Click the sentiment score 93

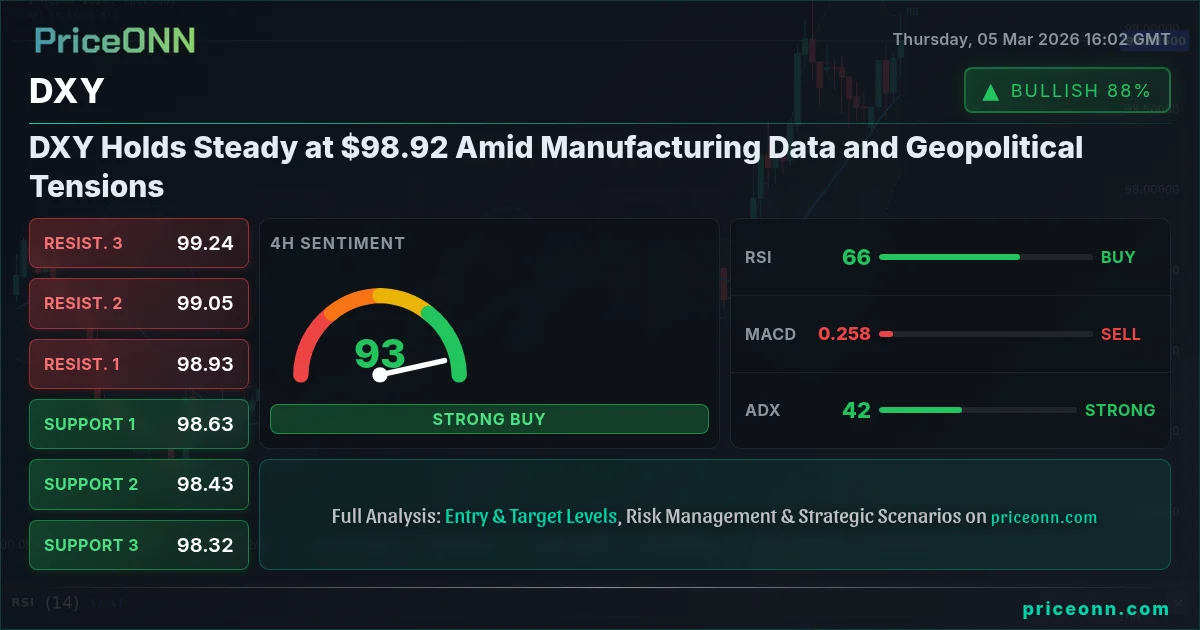point(380,353)
